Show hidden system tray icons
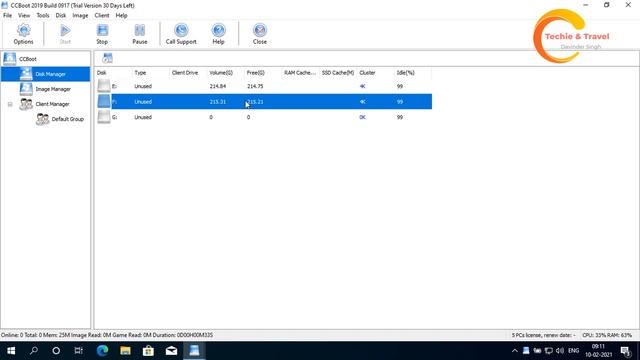The width and height of the screenshot is (640, 360). click(514, 351)
